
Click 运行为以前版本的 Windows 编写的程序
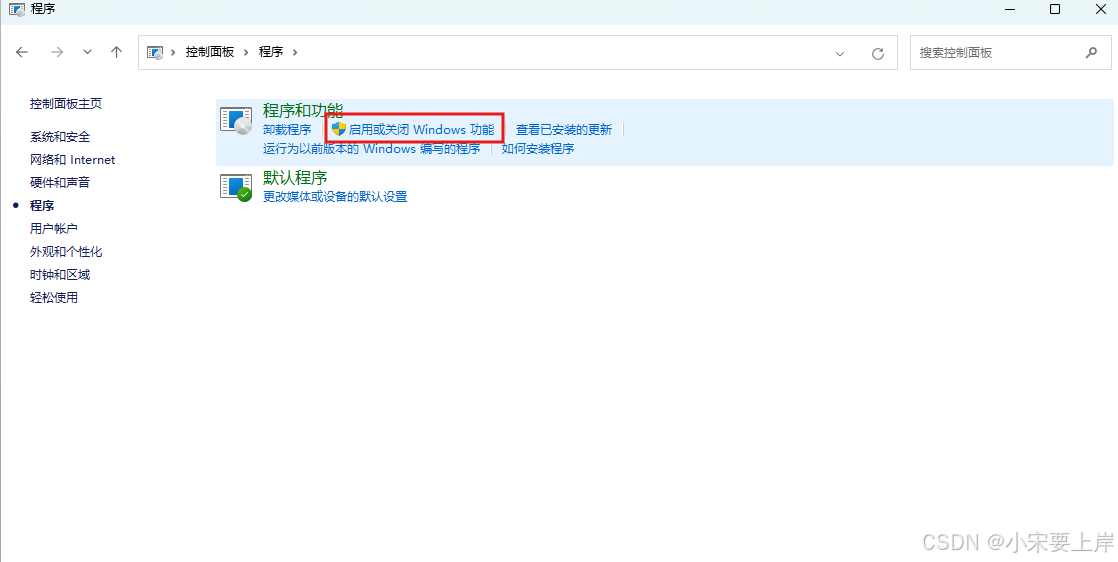coord(371,149)
